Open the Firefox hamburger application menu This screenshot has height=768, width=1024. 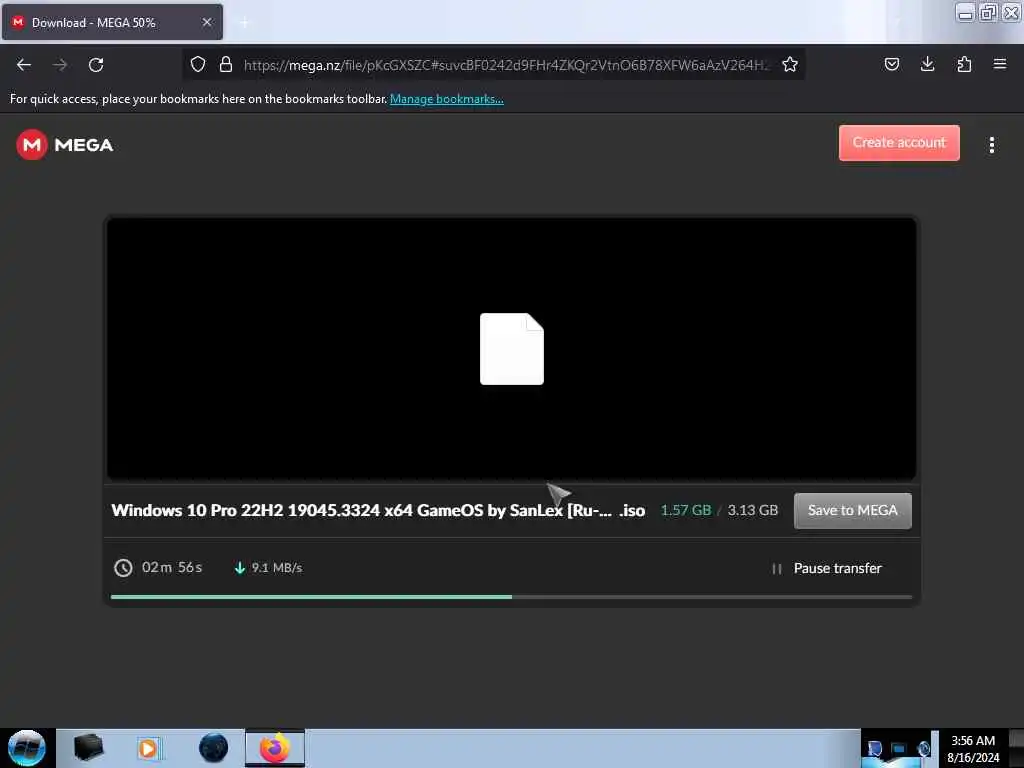click(1000, 64)
